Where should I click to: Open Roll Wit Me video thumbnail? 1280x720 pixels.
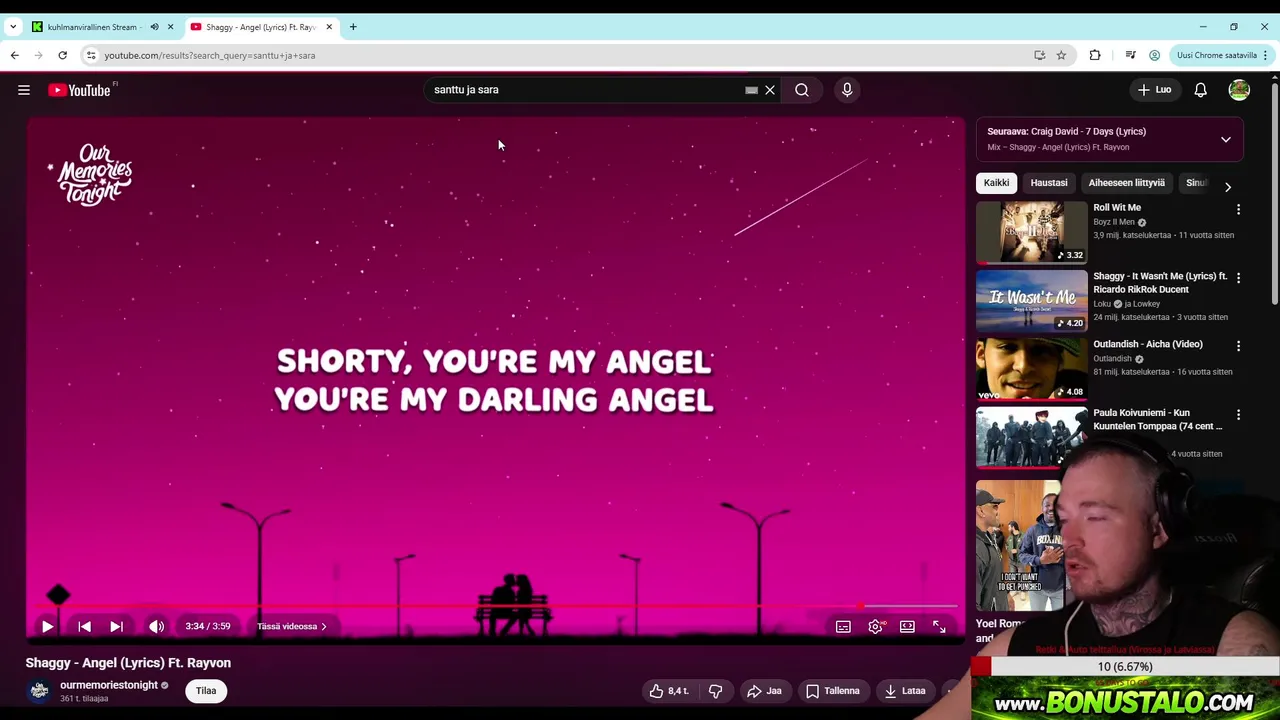click(1031, 232)
